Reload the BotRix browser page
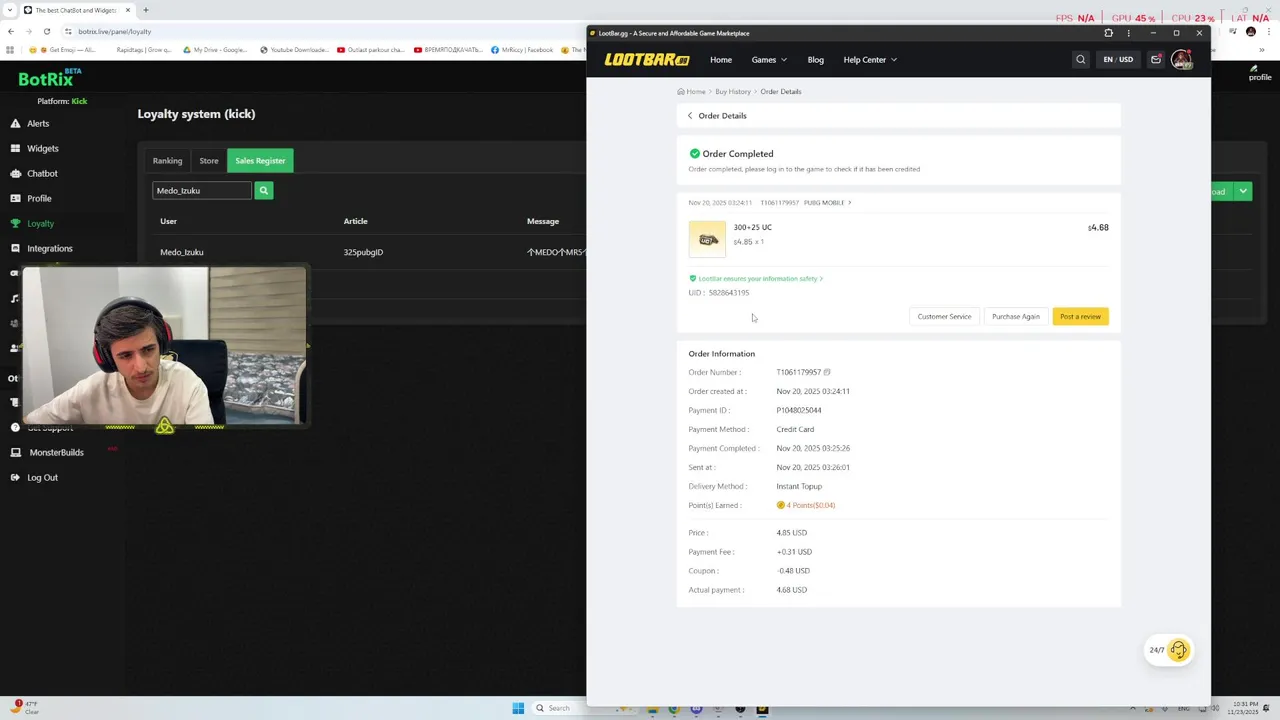 tap(46, 31)
